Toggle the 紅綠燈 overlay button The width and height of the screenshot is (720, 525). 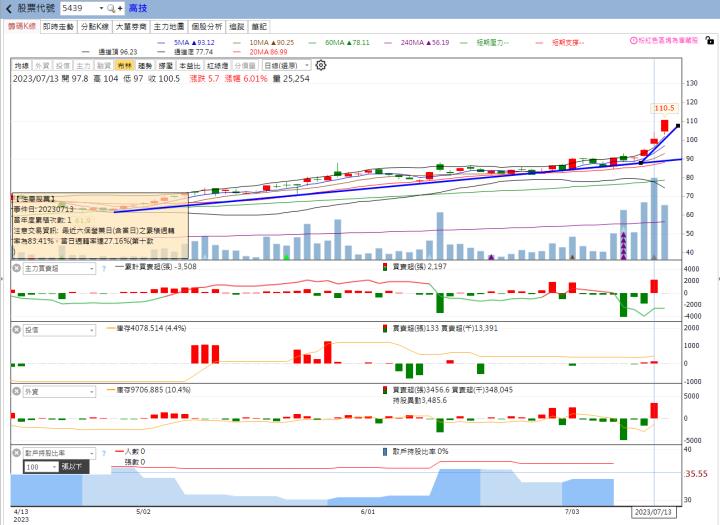pos(218,66)
